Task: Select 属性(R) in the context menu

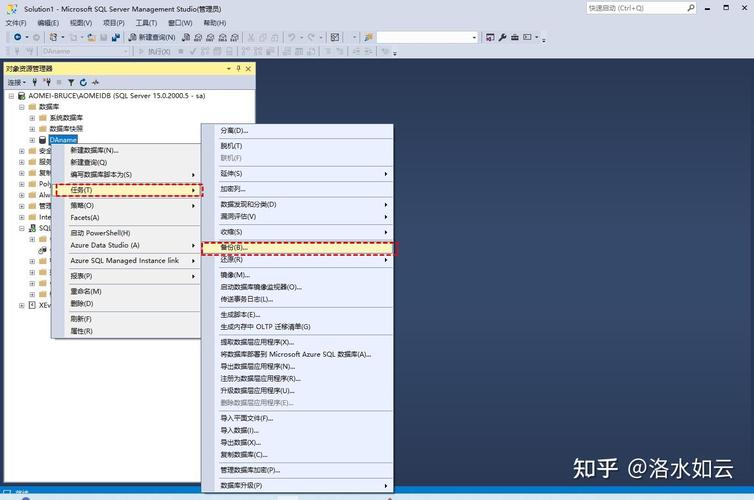Action: (81, 331)
